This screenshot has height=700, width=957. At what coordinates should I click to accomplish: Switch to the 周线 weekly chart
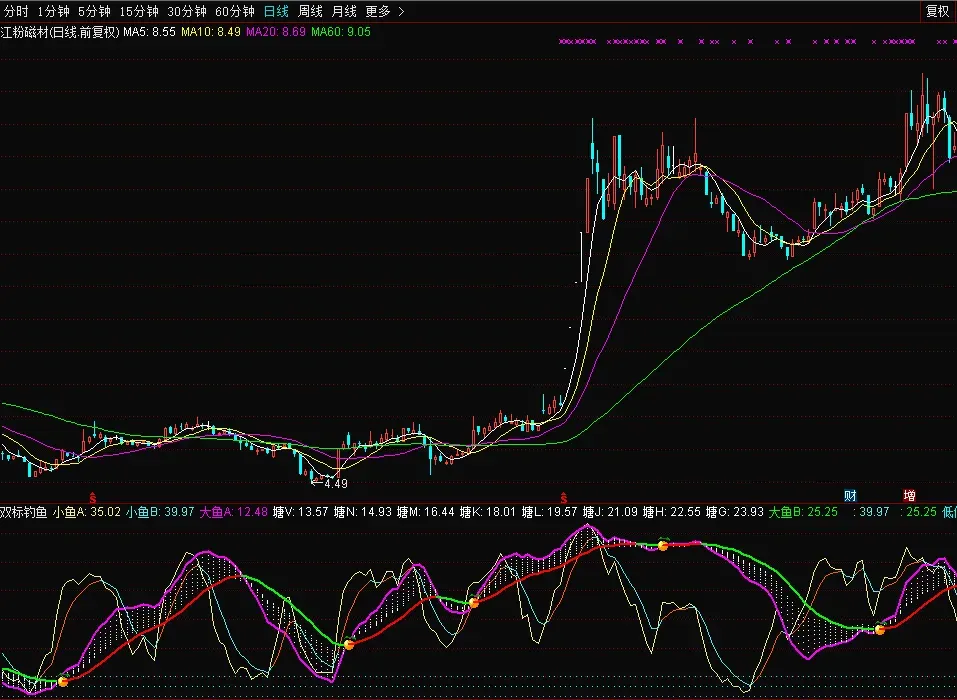[310, 12]
